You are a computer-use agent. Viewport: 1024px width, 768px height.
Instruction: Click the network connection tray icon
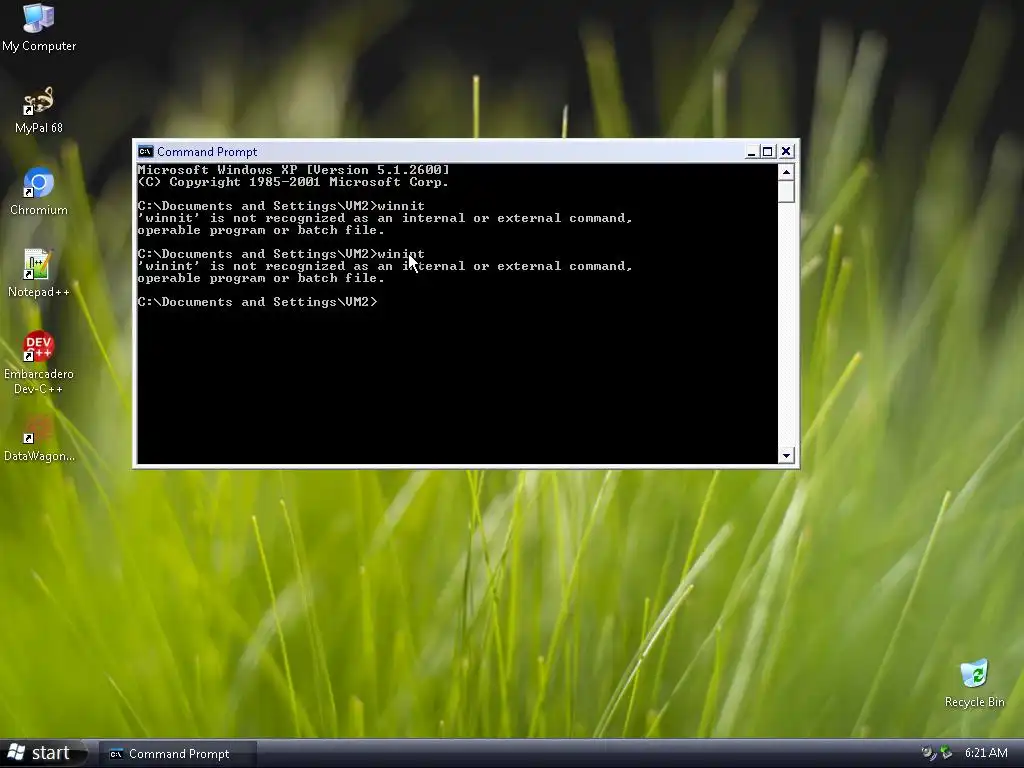coord(946,753)
